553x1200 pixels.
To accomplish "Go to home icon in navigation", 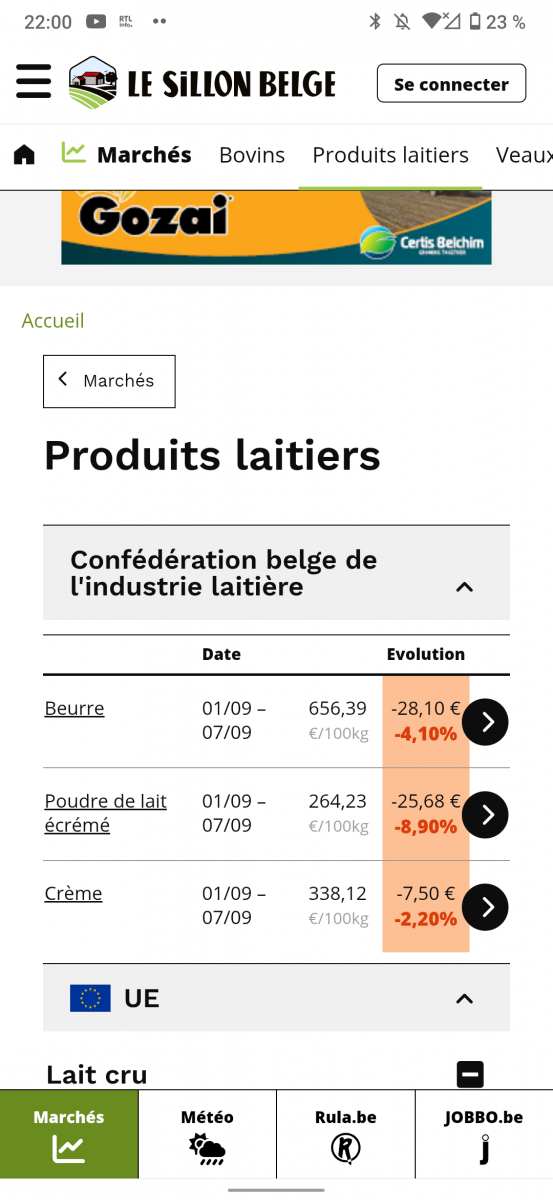I will tap(24, 155).
